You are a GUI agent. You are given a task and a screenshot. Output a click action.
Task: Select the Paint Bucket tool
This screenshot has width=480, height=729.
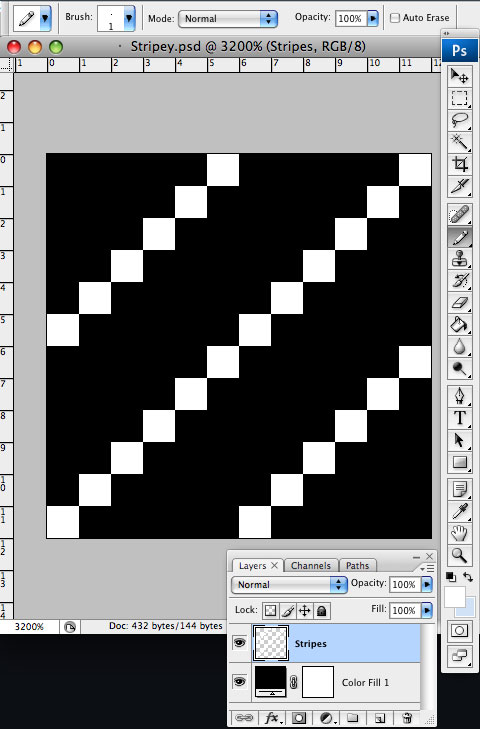(x=460, y=325)
